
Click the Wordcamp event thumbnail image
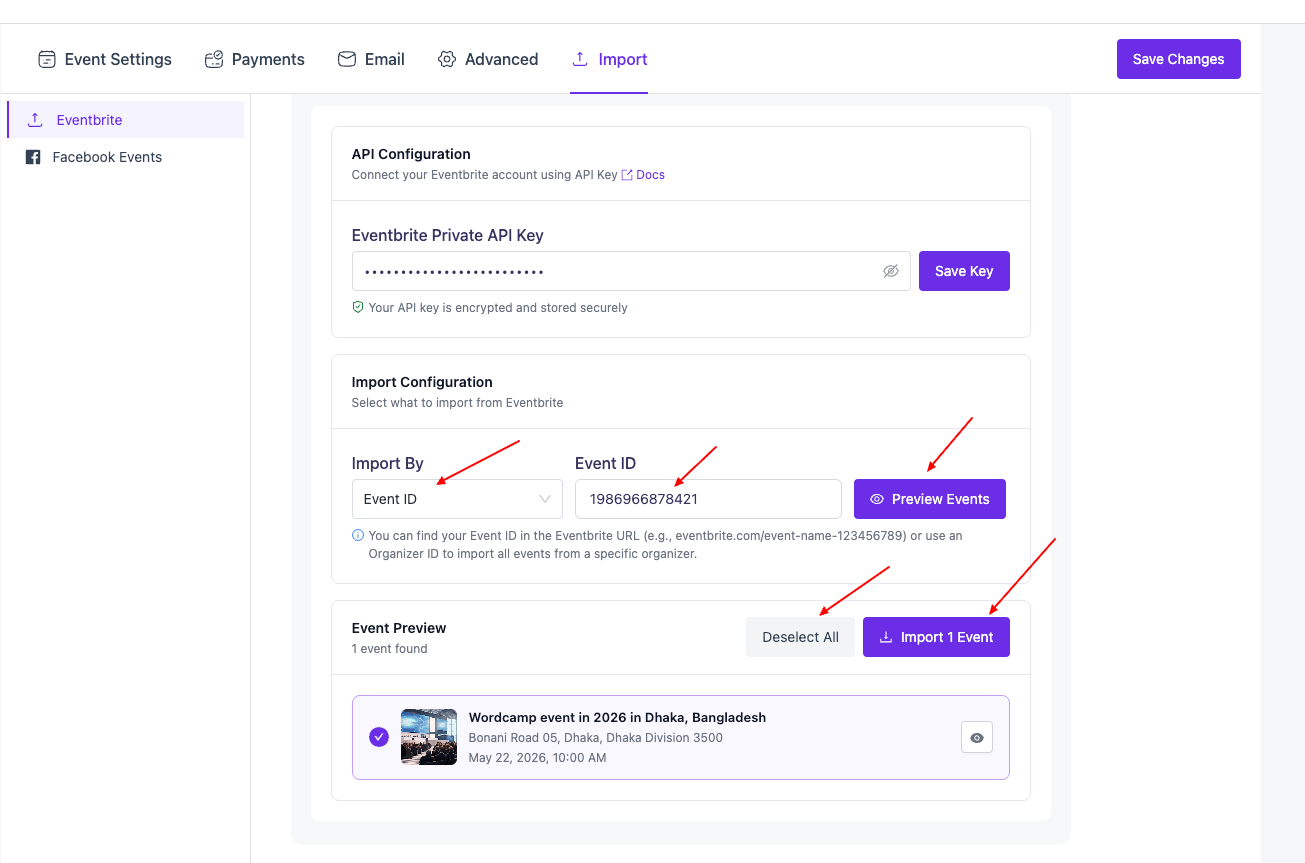[x=429, y=737]
